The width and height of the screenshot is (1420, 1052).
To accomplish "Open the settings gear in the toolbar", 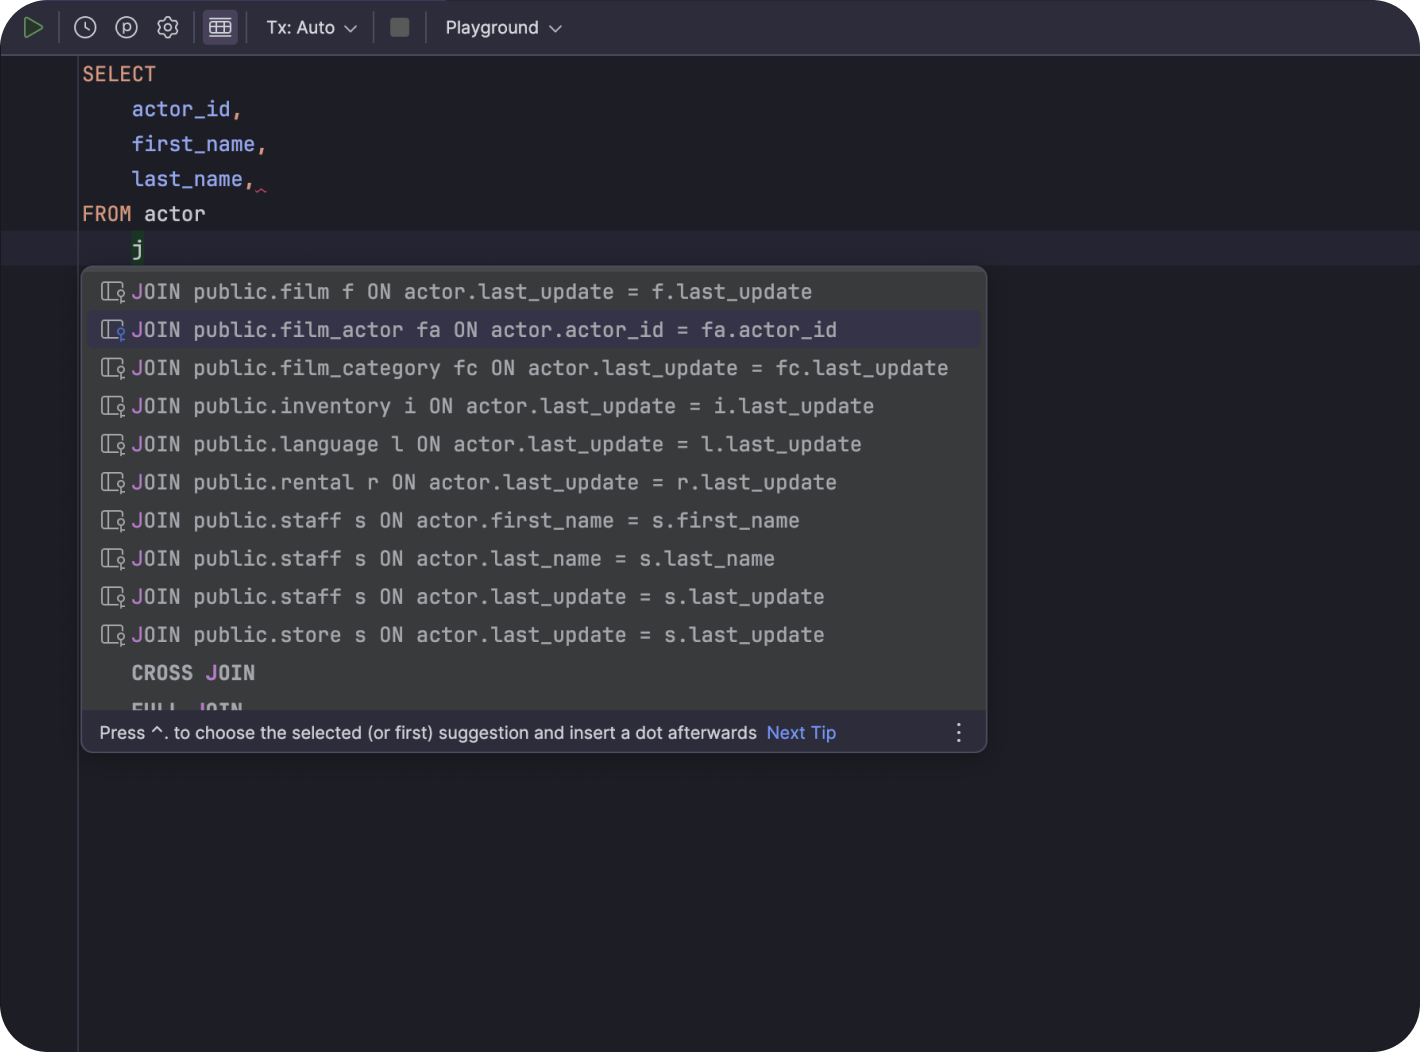I will 167,27.
